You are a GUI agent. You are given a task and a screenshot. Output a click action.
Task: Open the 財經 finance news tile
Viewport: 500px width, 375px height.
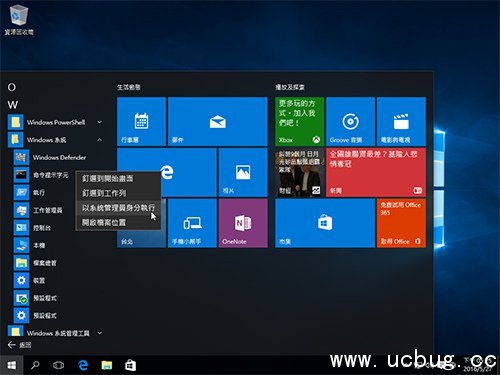[300, 172]
